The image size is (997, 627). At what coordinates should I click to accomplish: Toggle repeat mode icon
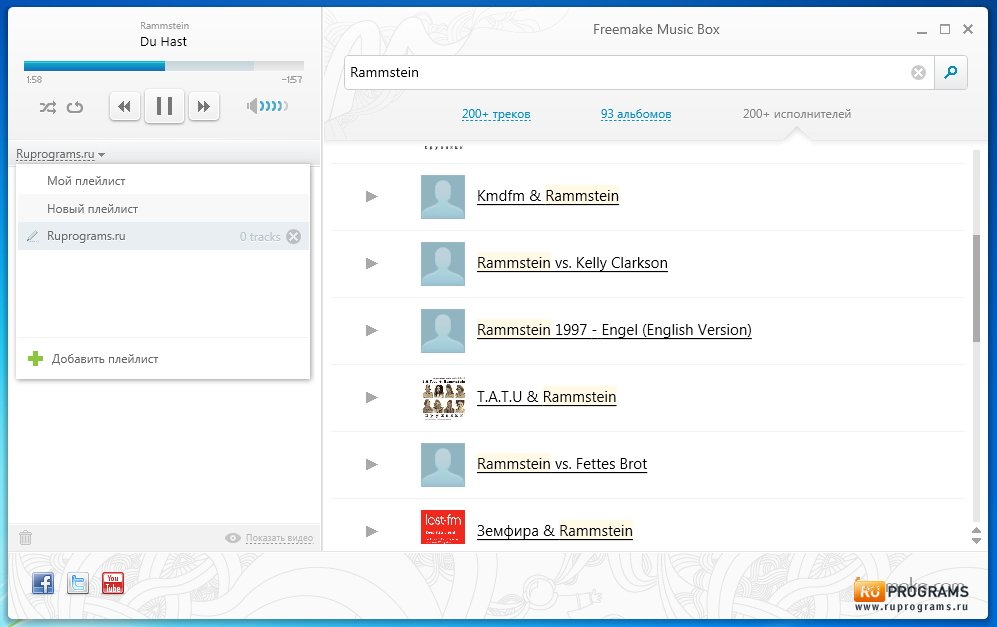click(x=75, y=107)
